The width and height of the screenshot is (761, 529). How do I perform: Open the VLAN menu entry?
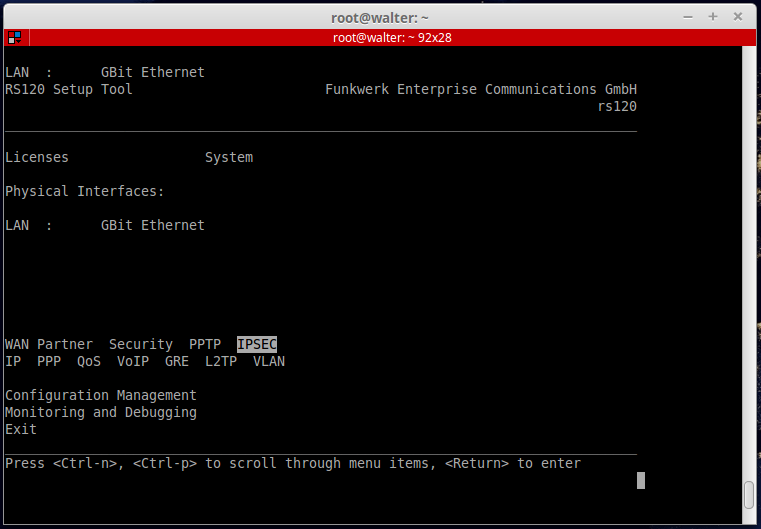(x=269, y=361)
